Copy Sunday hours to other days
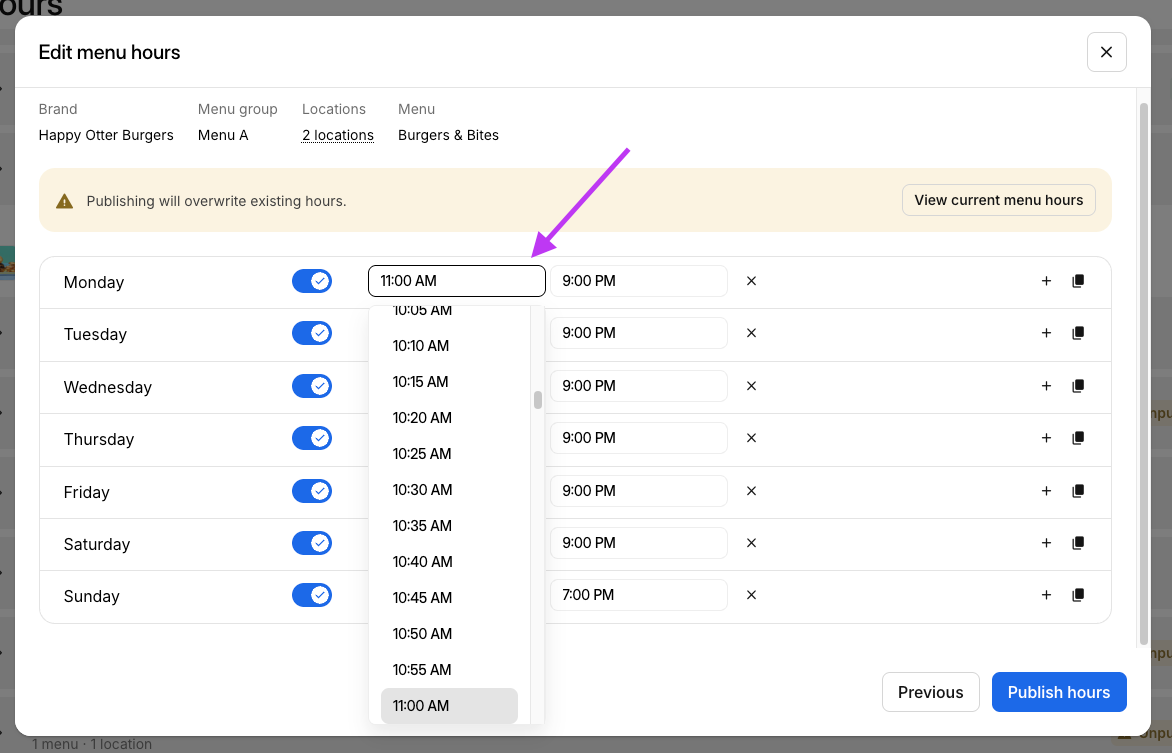 coord(1078,595)
